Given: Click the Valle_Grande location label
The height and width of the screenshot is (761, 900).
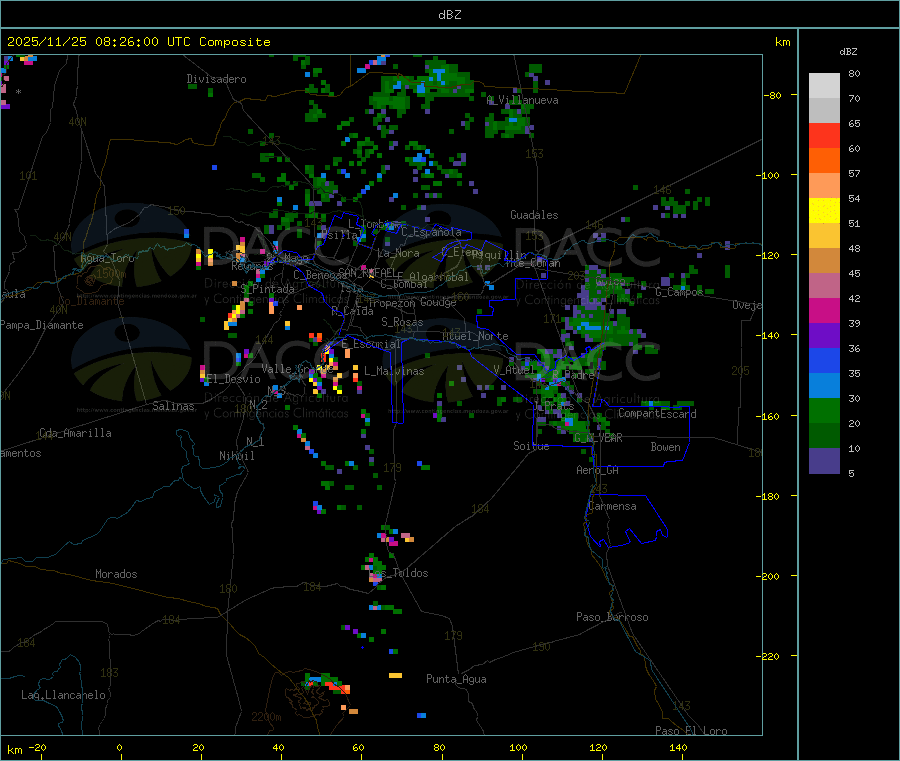Looking at the screenshot, I should click(296, 368).
